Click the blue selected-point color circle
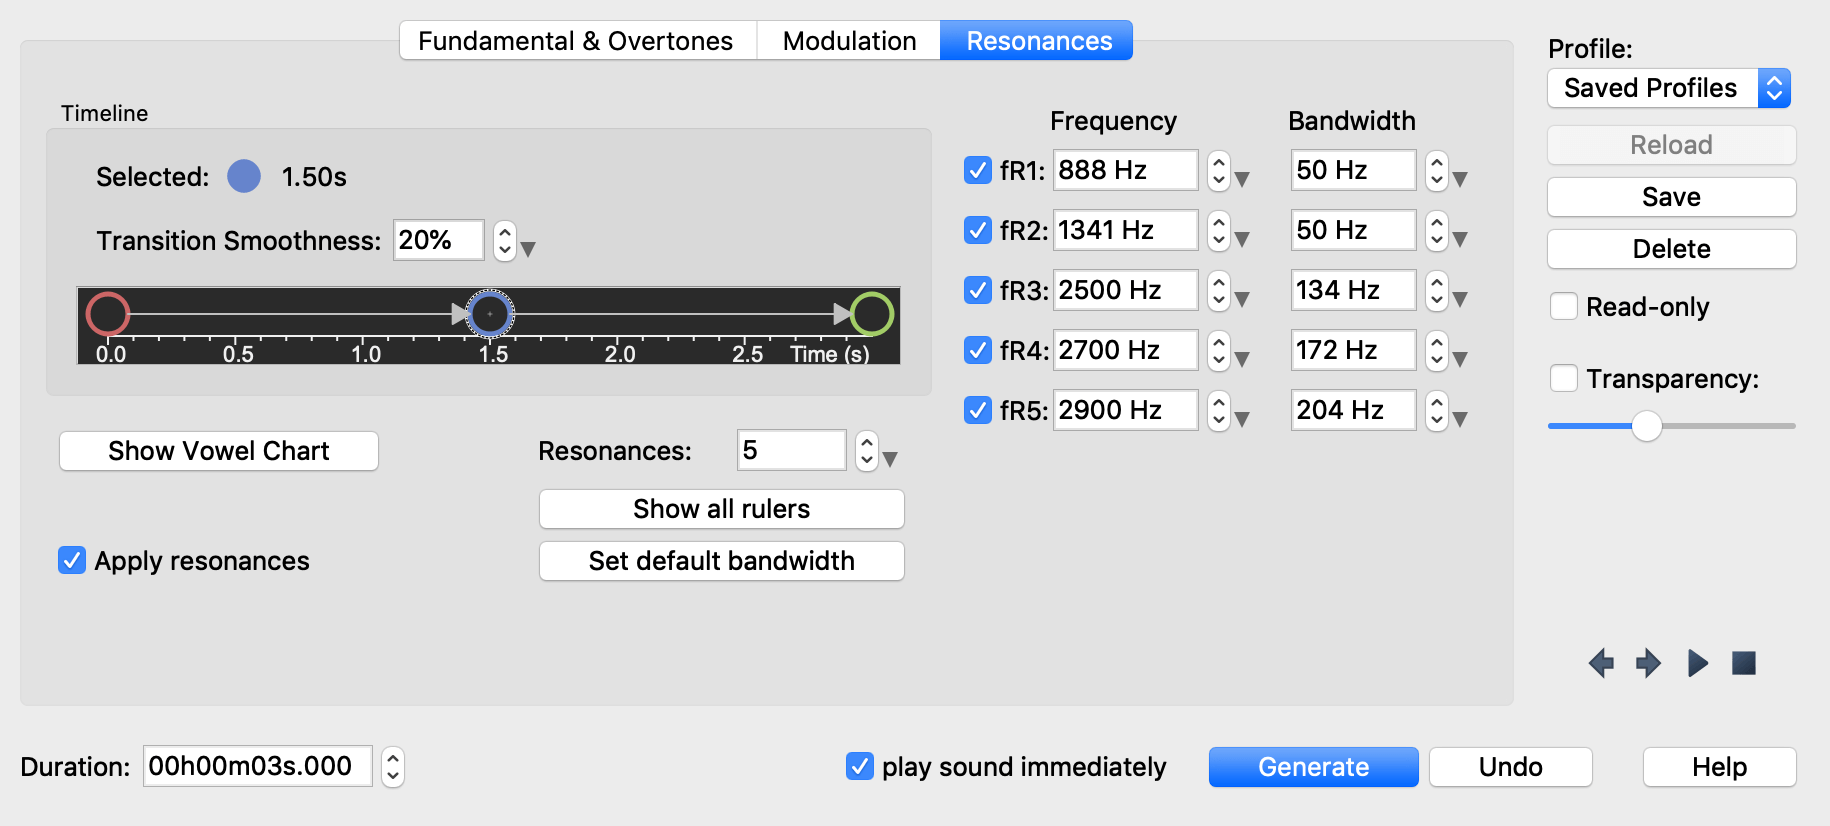 click(244, 177)
